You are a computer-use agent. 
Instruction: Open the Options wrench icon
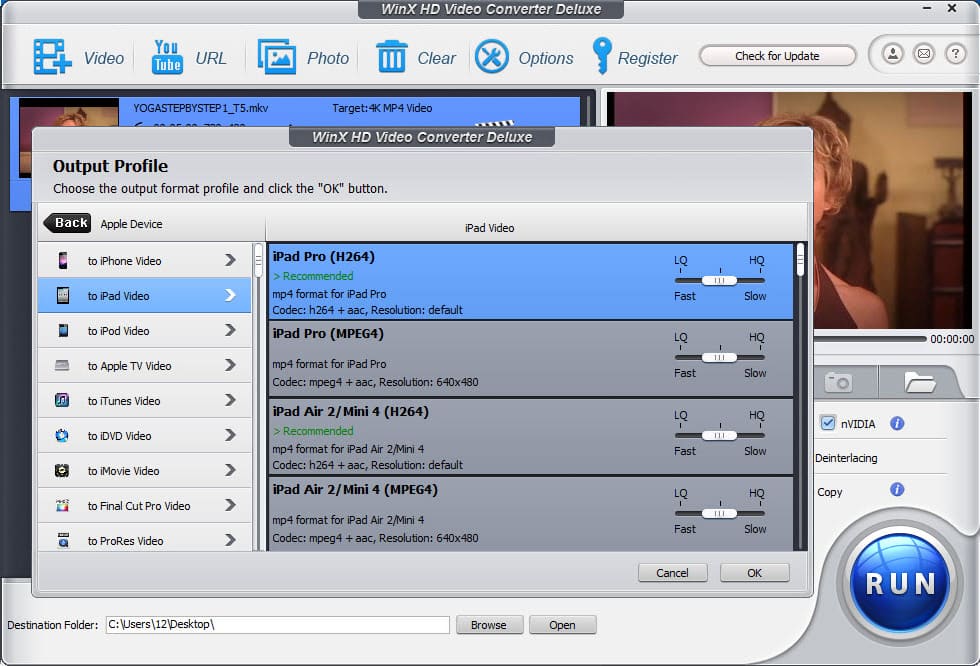492,57
